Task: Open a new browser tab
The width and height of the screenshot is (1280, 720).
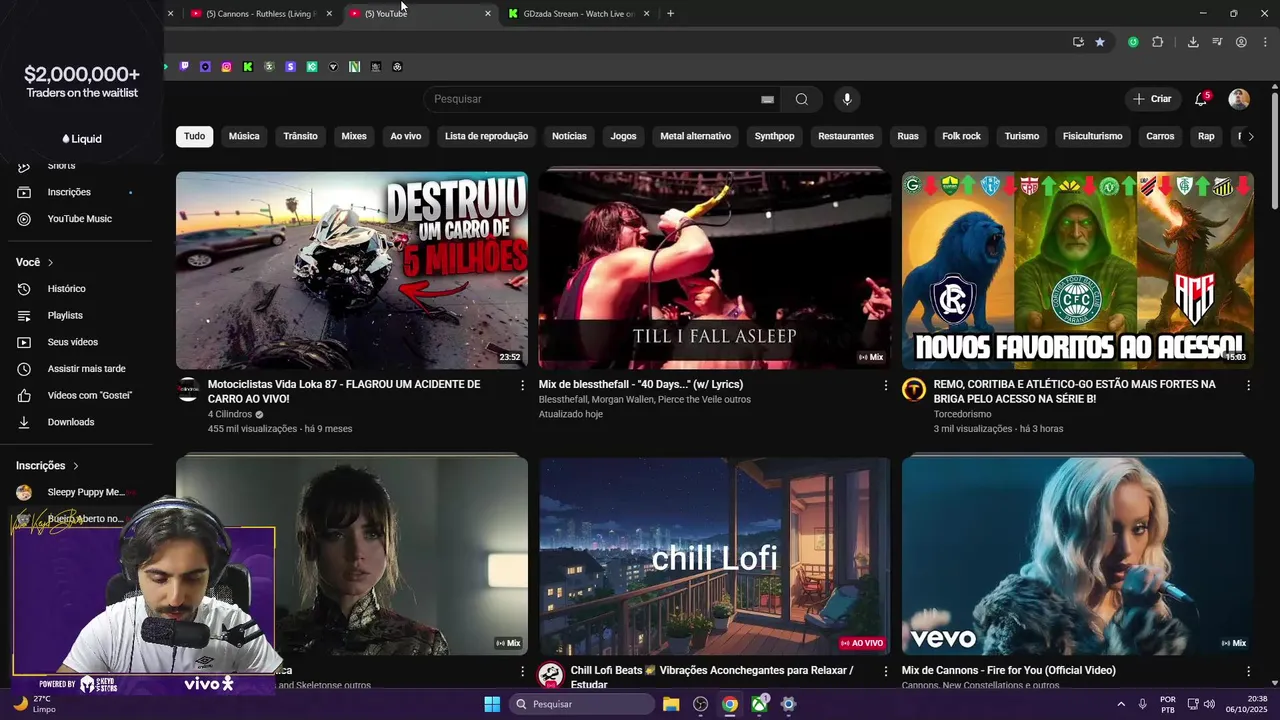Action: click(670, 14)
